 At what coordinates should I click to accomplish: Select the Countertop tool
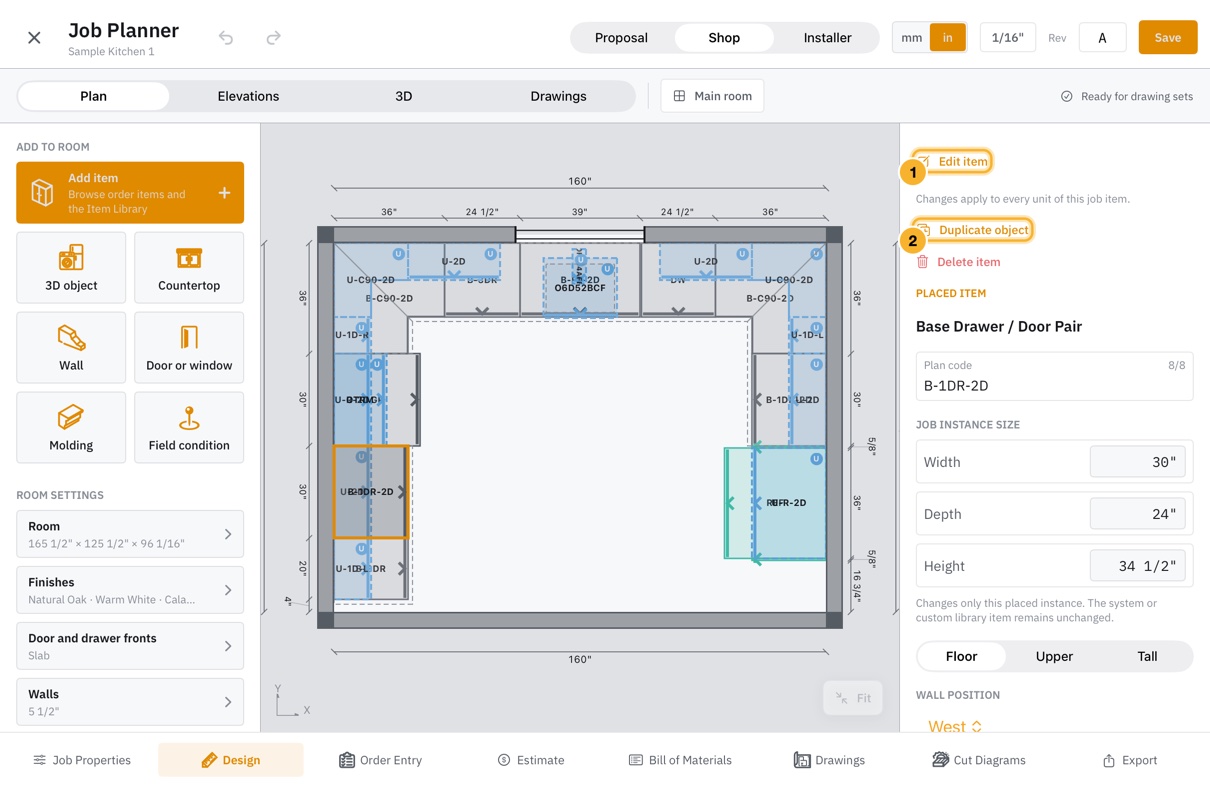coord(189,268)
